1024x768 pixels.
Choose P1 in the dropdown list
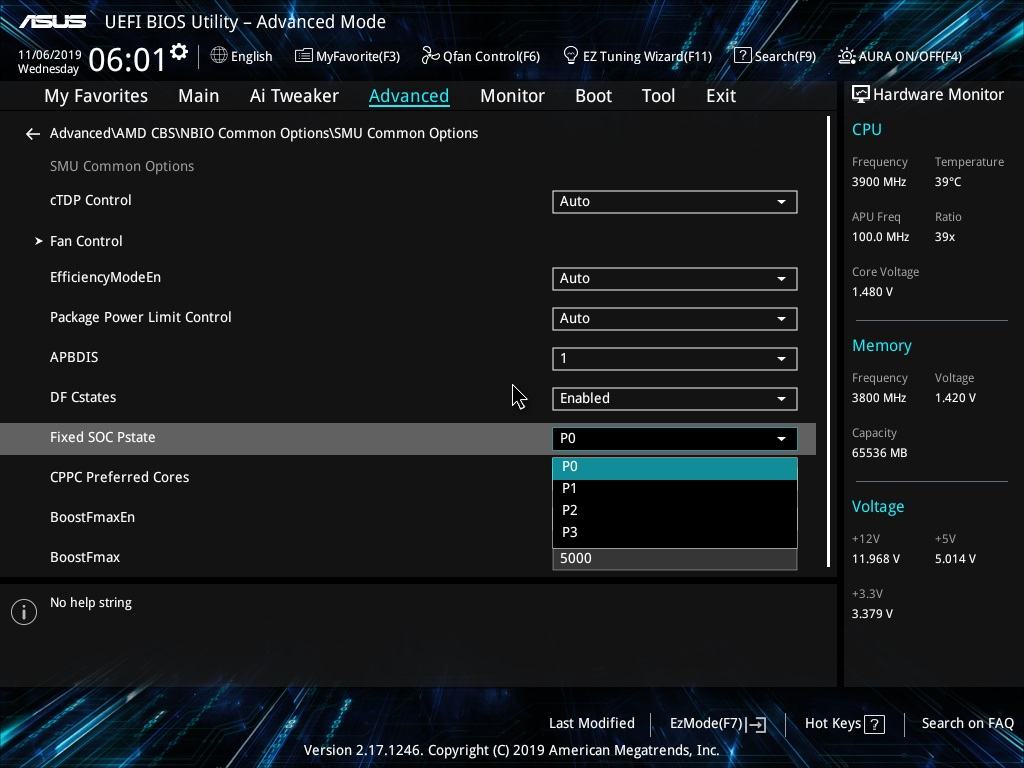(675, 488)
